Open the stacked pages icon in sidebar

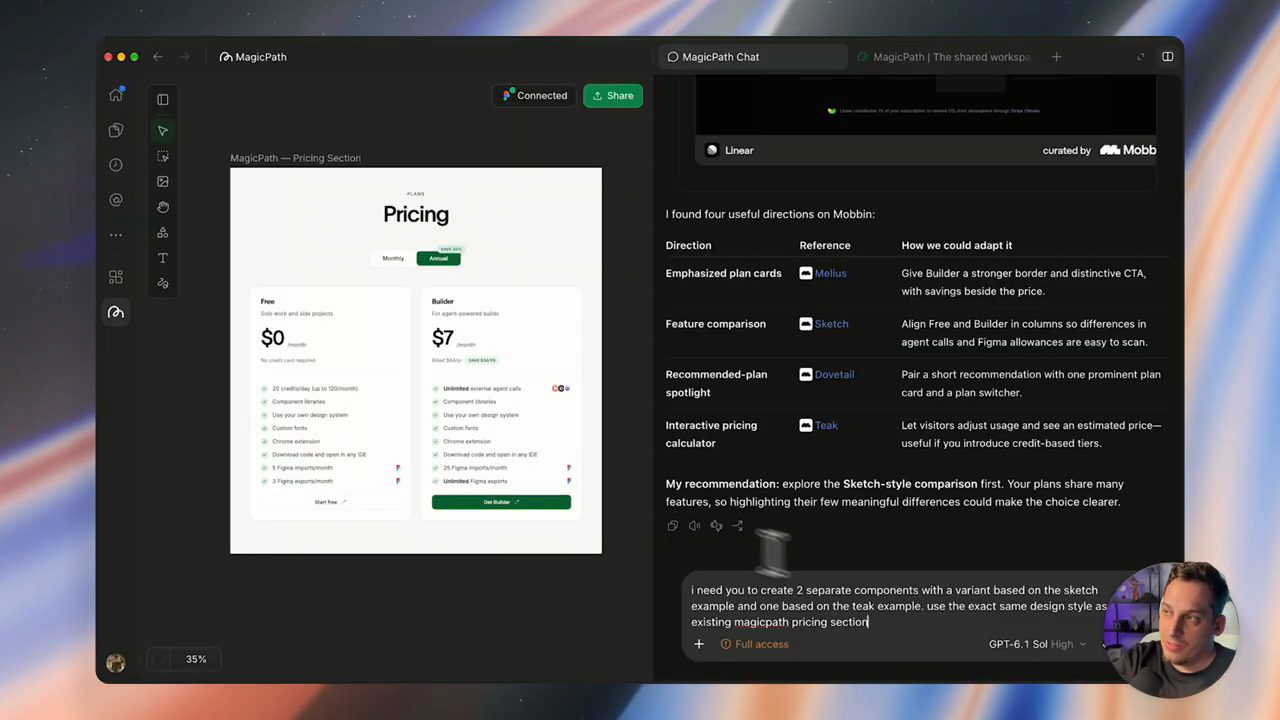(116, 130)
